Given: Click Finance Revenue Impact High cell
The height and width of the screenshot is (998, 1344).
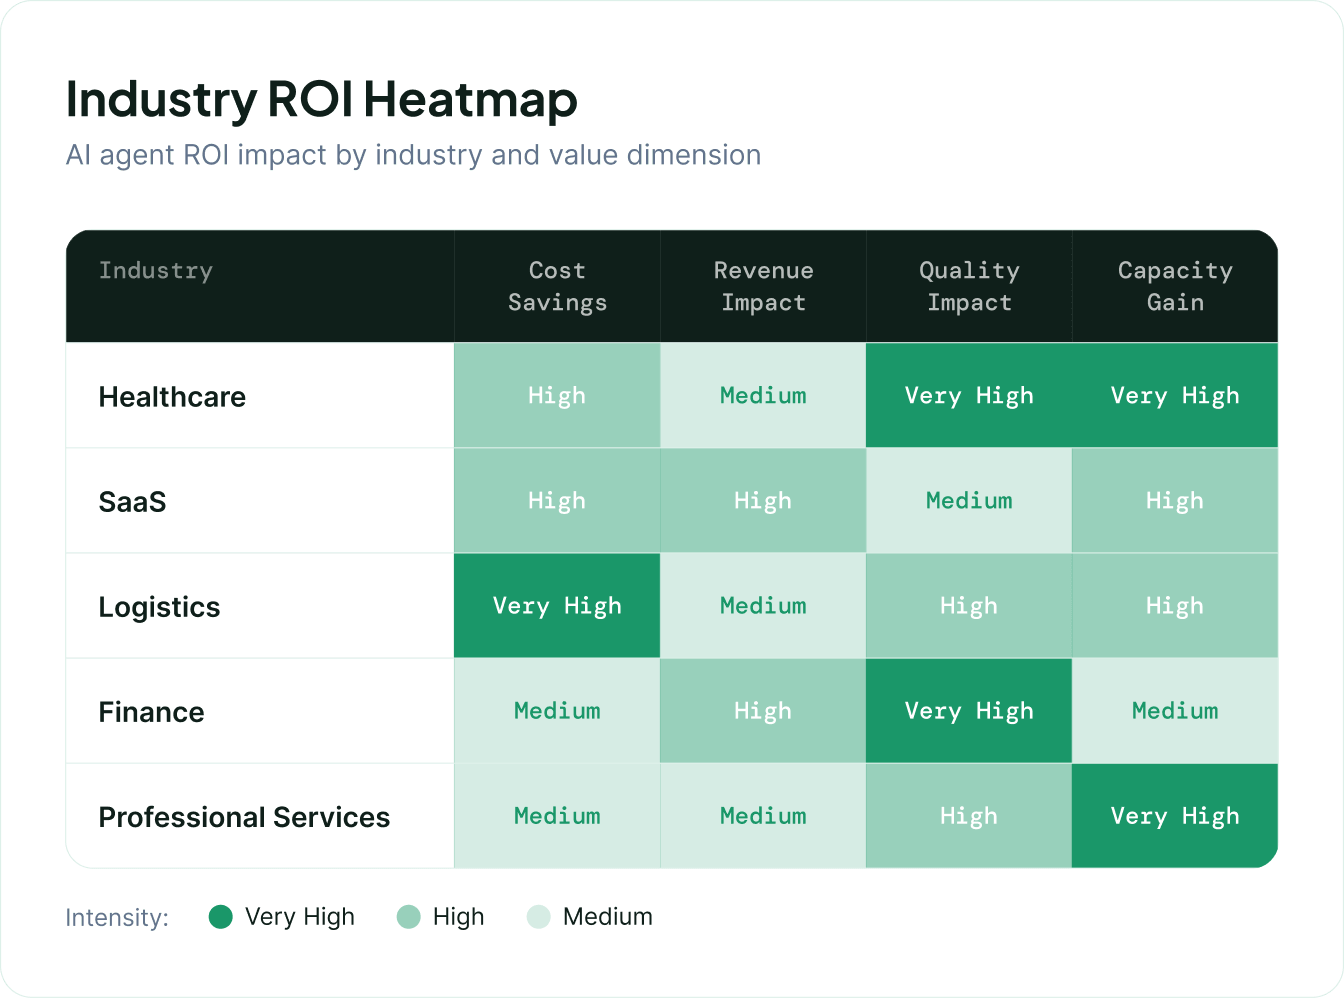Looking at the screenshot, I should pos(763,710).
